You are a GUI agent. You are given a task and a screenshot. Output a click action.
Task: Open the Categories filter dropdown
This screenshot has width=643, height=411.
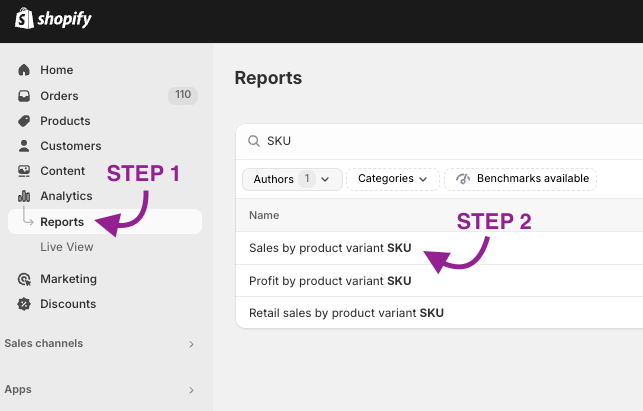[393, 179]
